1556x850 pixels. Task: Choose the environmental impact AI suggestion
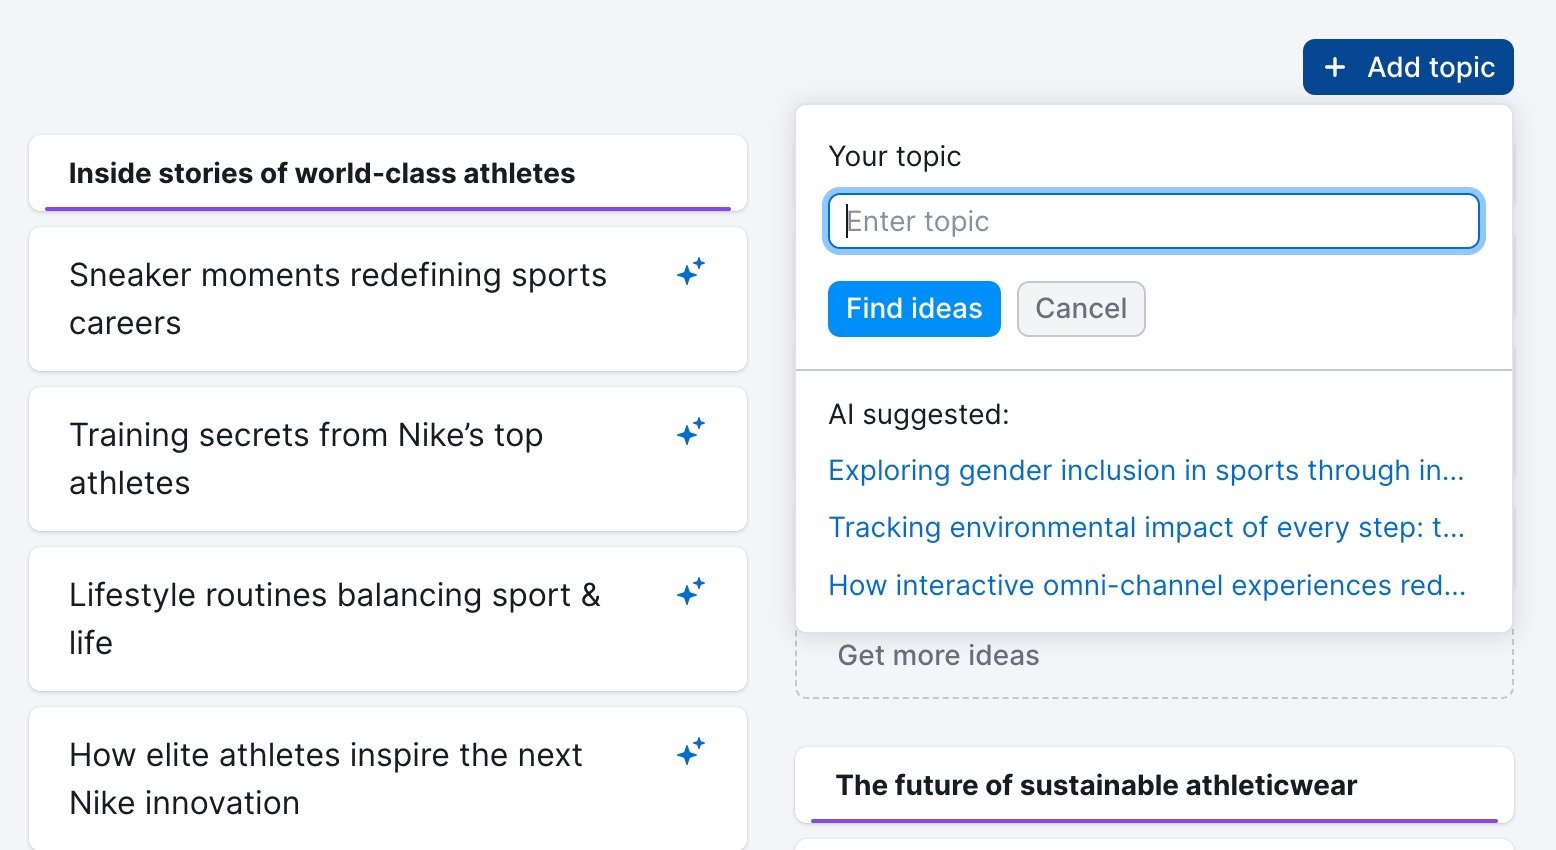click(1145, 528)
